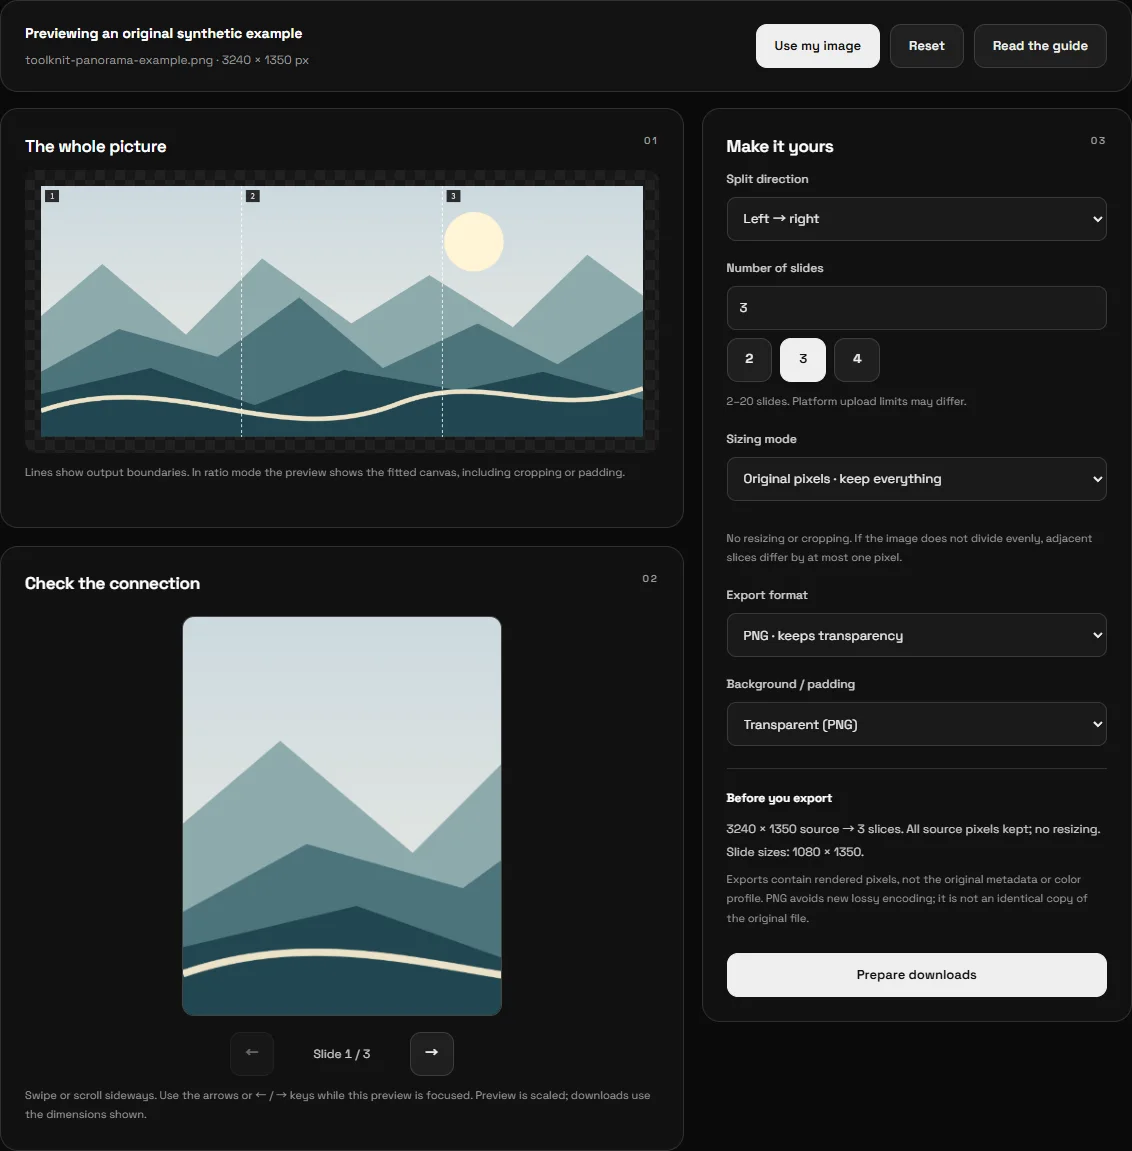Image resolution: width=1132 pixels, height=1151 pixels.
Task: Click Prepare downloads button
Action: (x=916, y=975)
